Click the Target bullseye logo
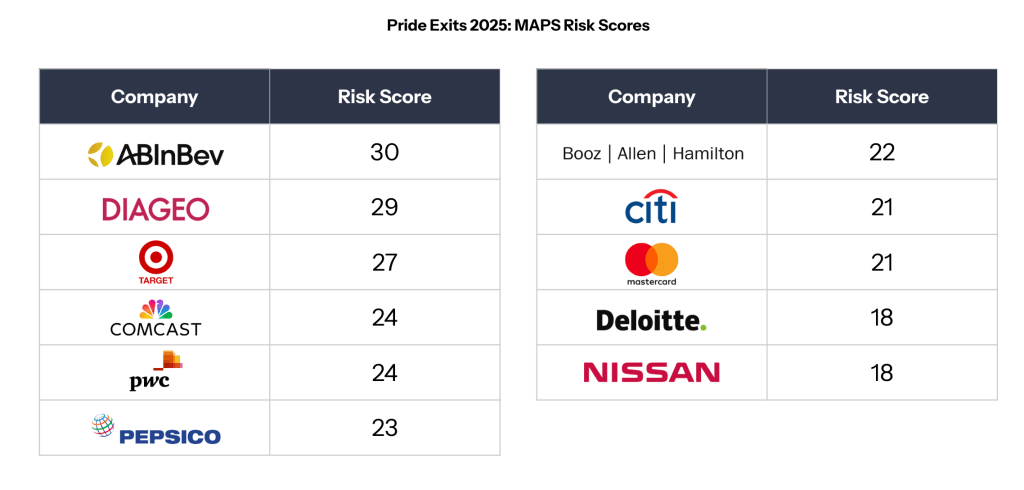Viewport: 1024px width, 490px height. coord(155,264)
